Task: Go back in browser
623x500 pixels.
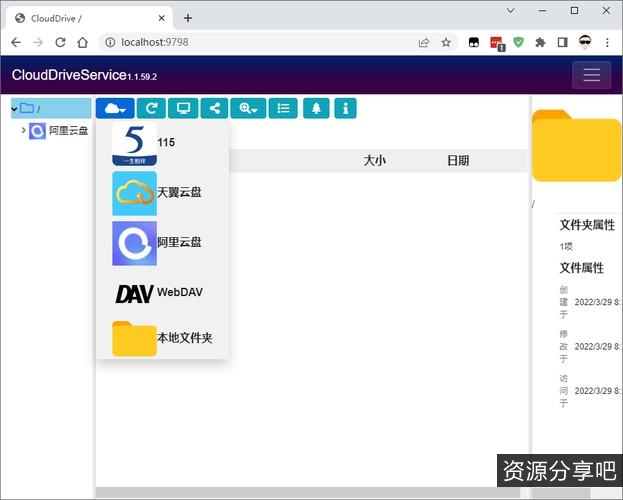Action: 16,42
